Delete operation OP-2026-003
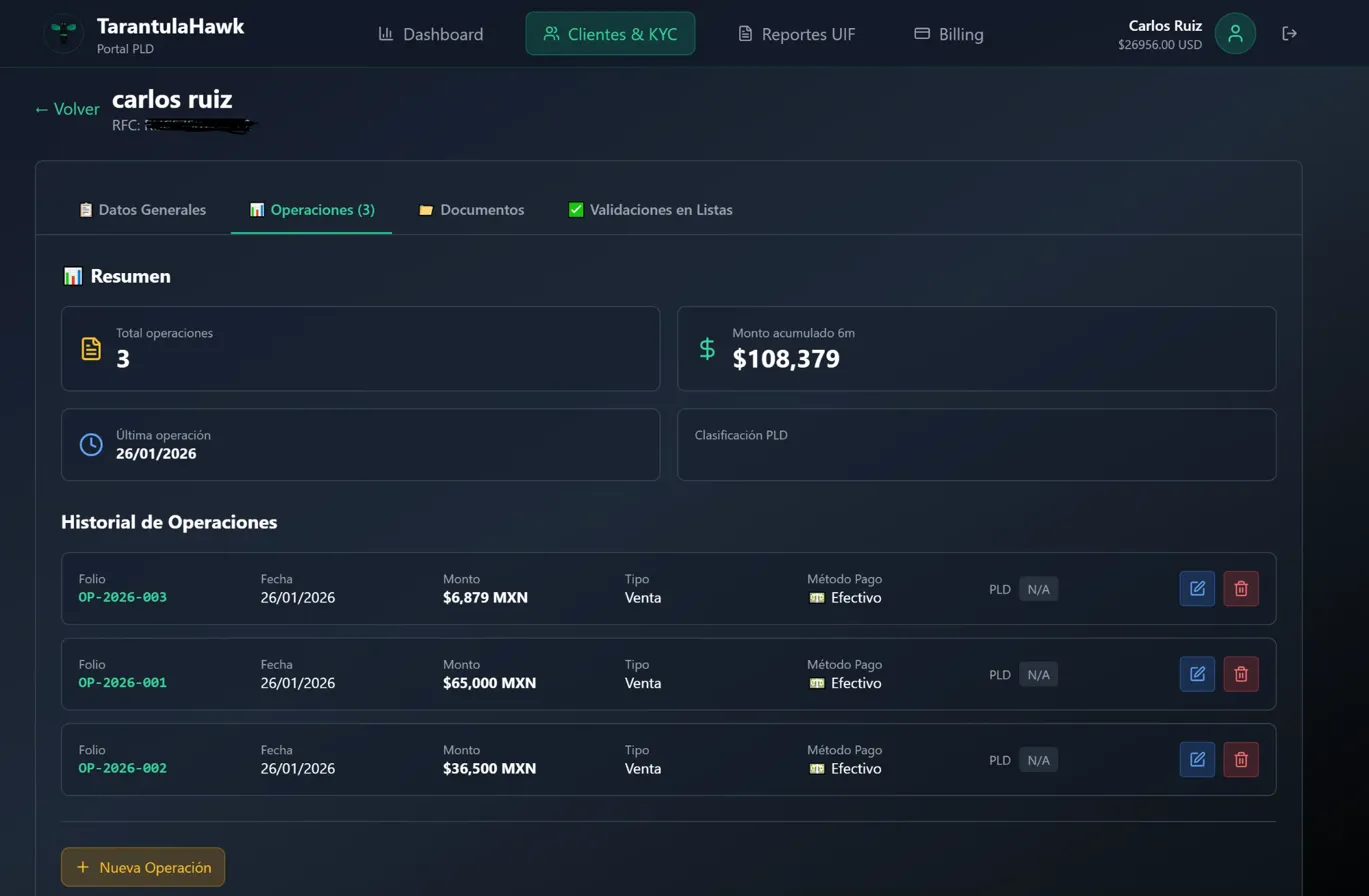Viewport: 1369px width, 896px height. [1241, 589]
